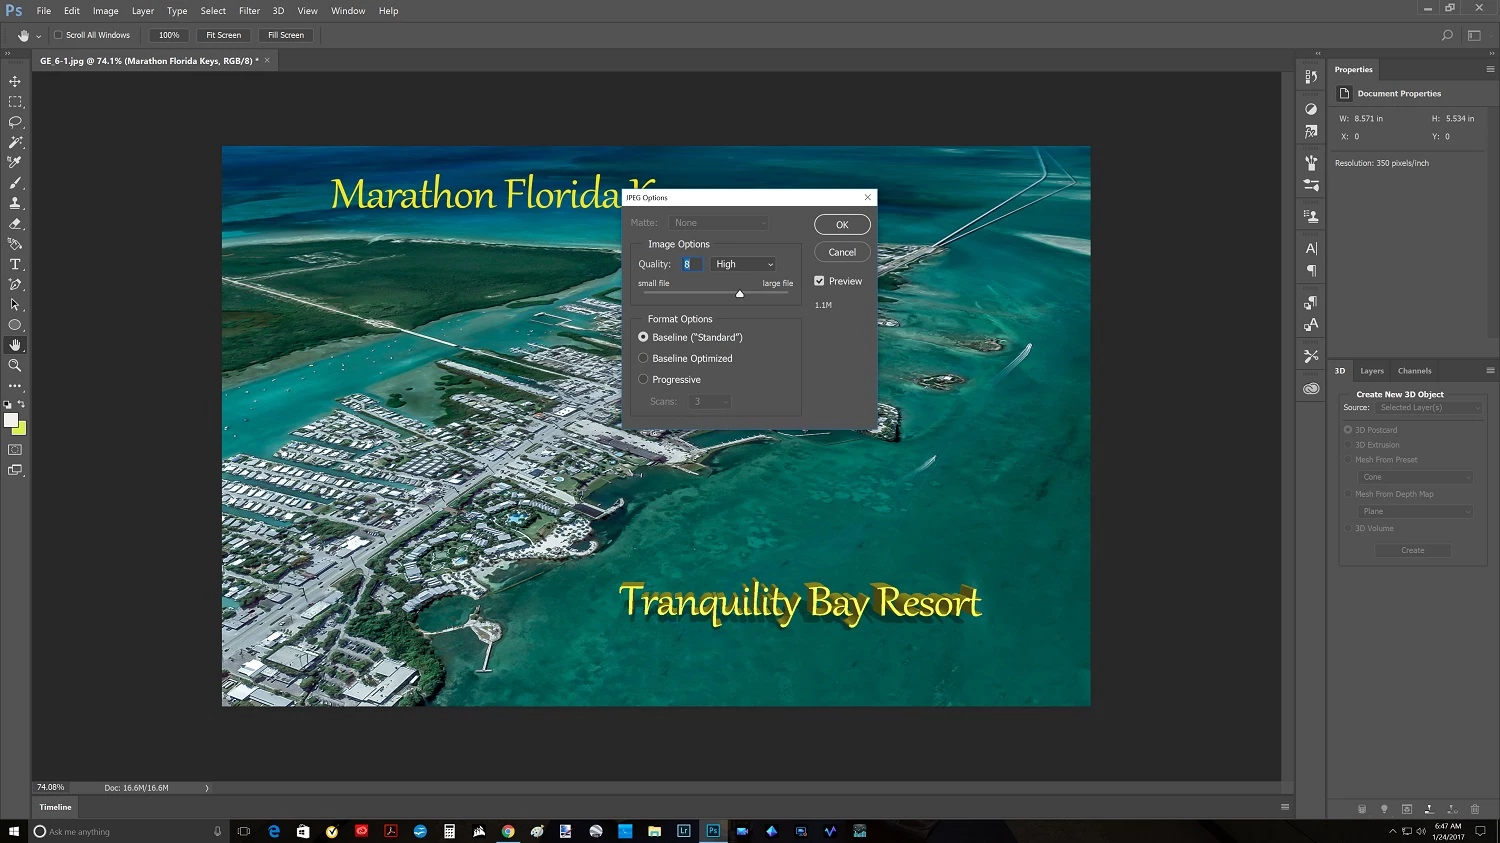Expand status bar info arrow
The width and height of the screenshot is (1500, 843).
point(207,788)
